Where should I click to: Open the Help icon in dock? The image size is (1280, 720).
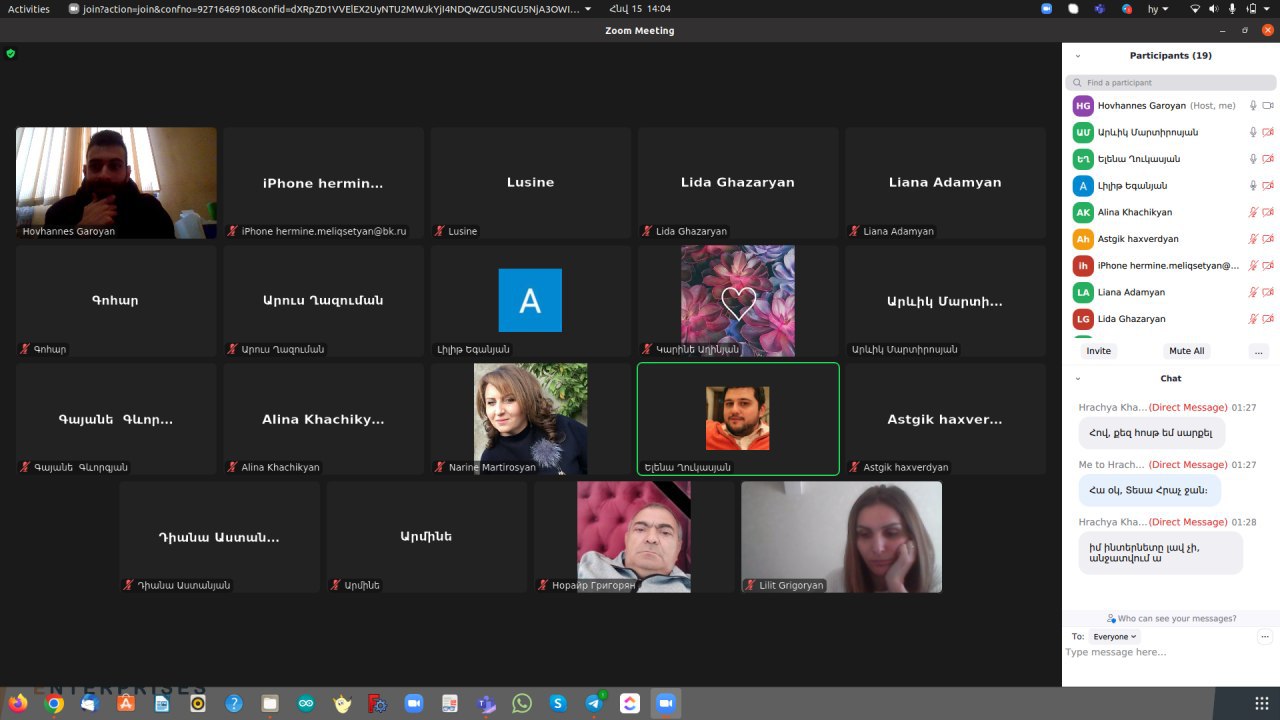[x=234, y=703]
